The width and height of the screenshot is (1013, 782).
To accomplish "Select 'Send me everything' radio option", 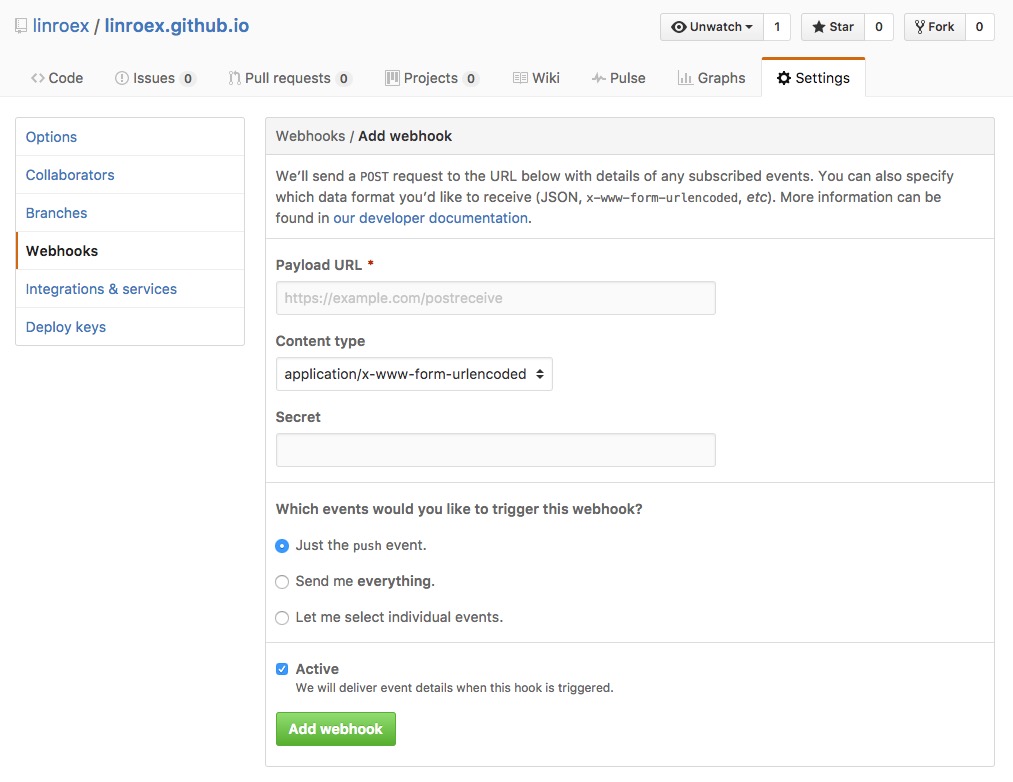I will pos(282,582).
